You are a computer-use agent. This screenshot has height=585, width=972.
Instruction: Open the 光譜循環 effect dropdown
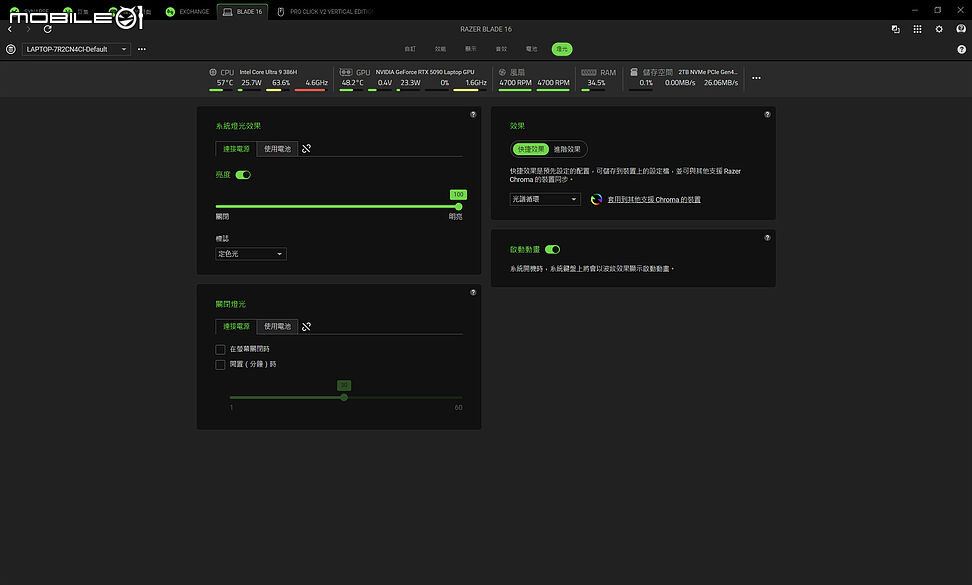coord(545,199)
